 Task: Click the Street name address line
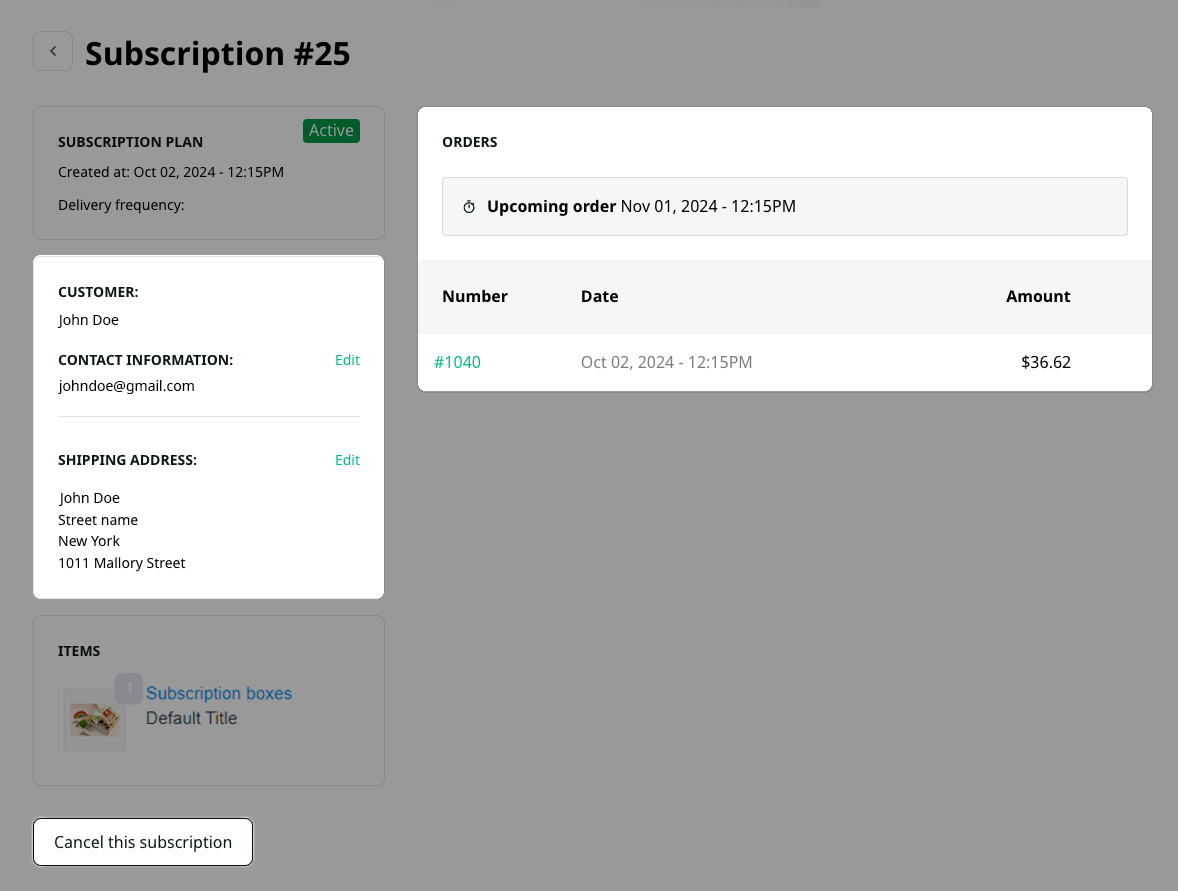(x=98, y=520)
